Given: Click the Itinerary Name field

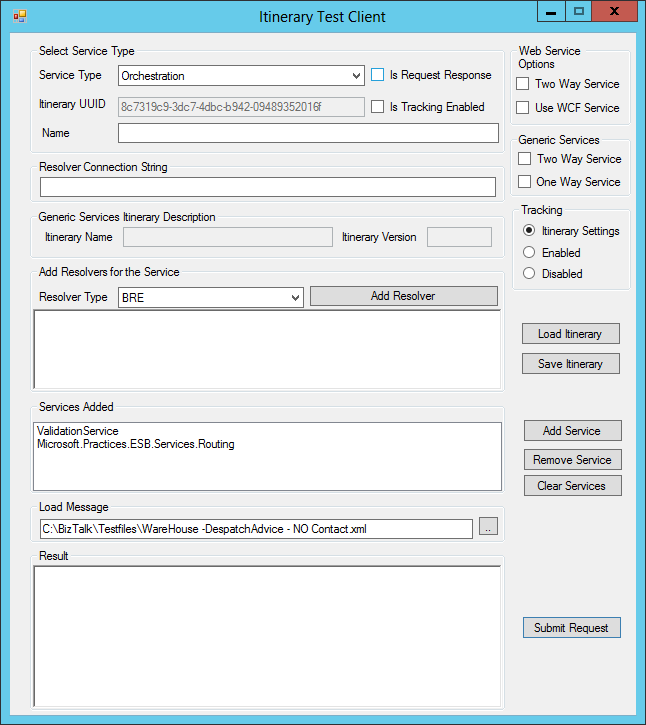Looking at the screenshot, I should tap(228, 237).
